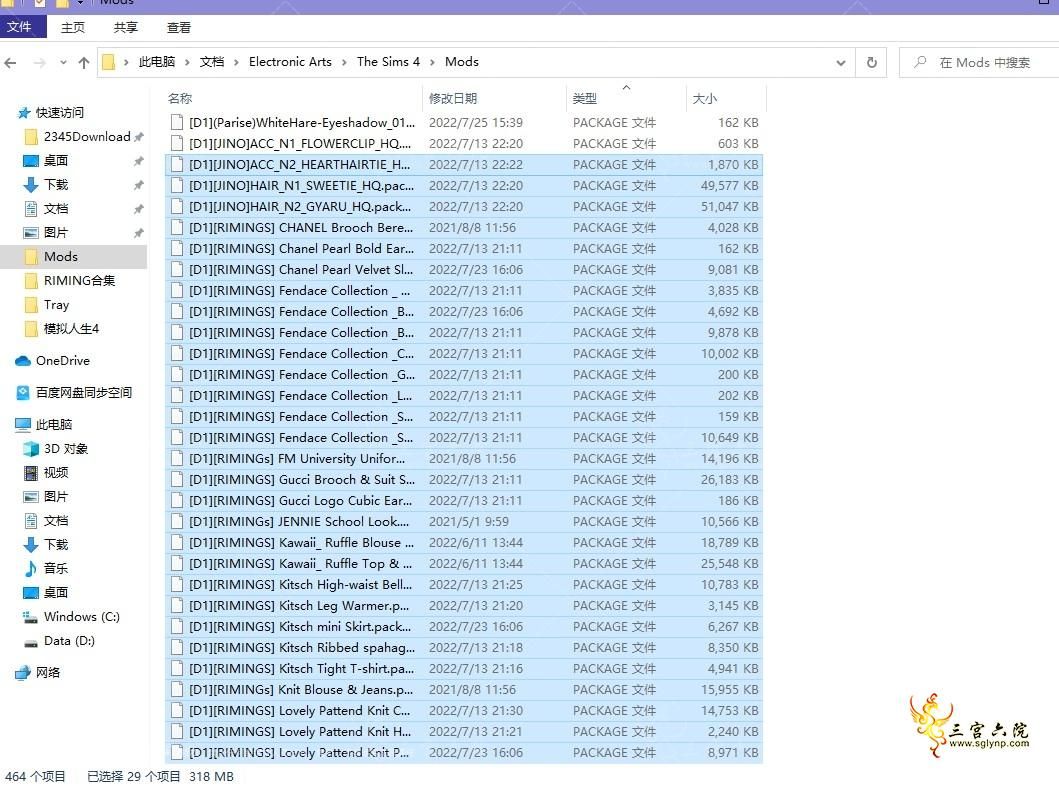The height and width of the screenshot is (788, 1059).
Task: Select ACC_N1_FLOWERCLIP_HQ package file
Action: [x=464, y=143]
